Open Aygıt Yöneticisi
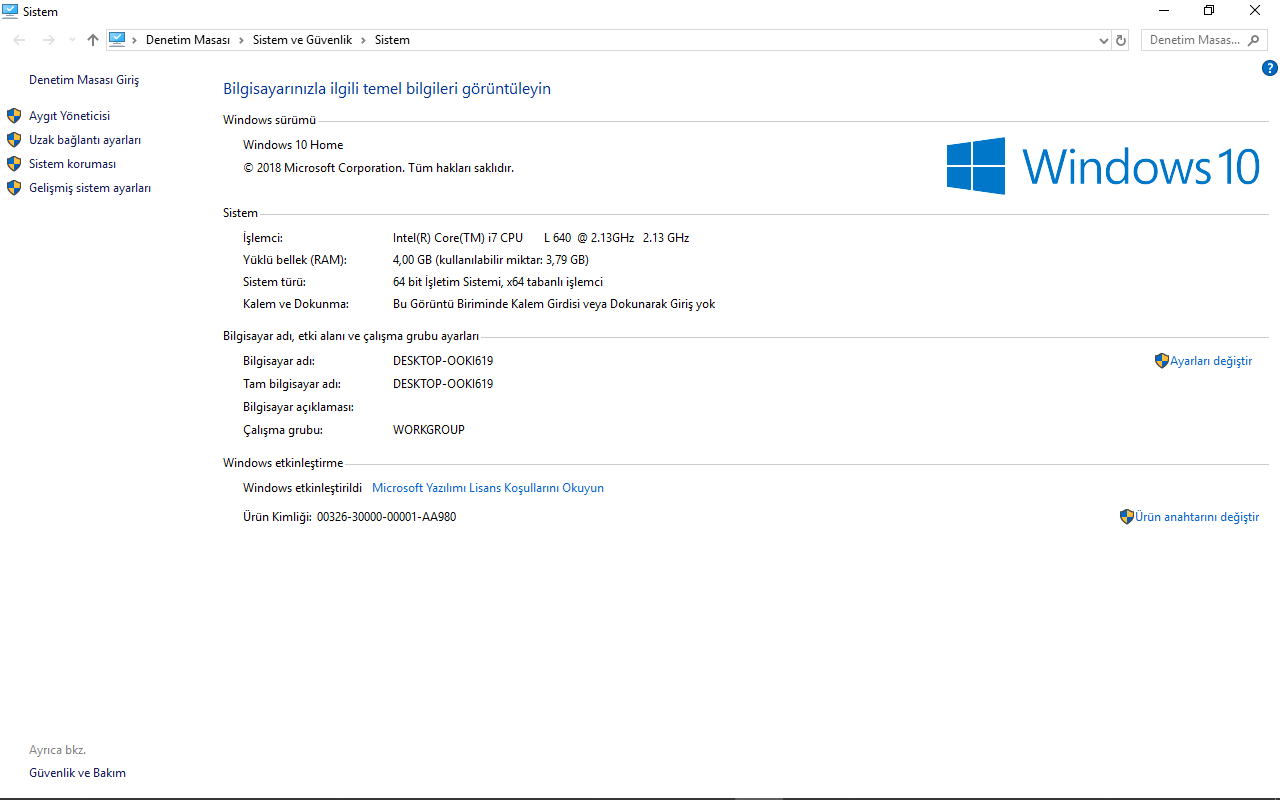The image size is (1280, 800). pyautogui.click(x=69, y=116)
